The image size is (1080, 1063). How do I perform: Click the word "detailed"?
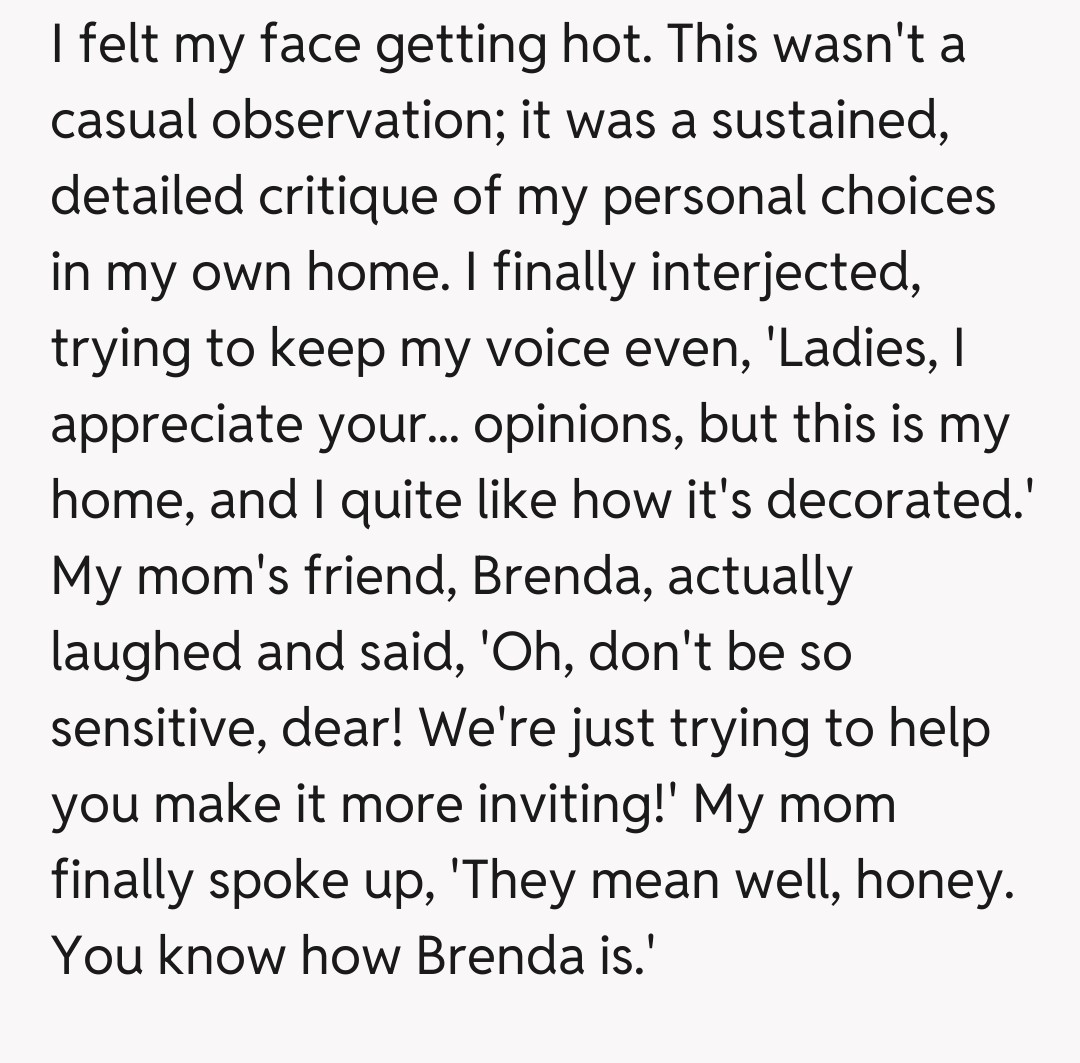(x=147, y=196)
